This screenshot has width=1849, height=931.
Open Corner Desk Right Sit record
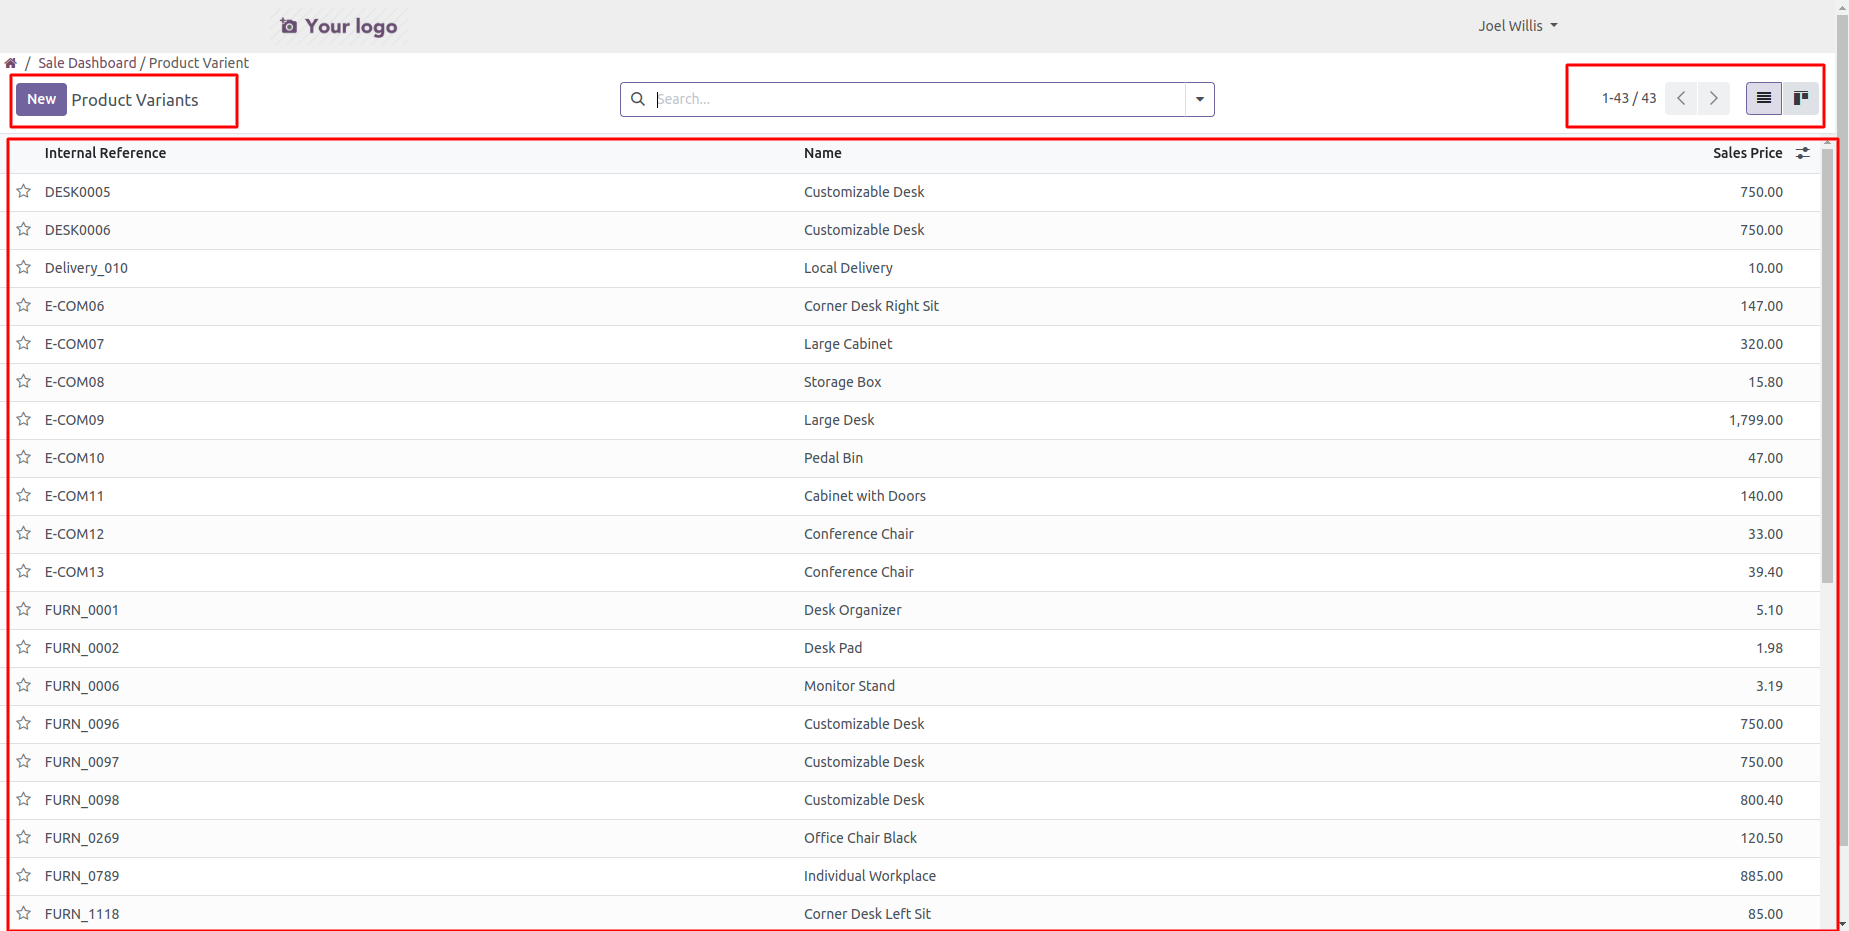pyautogui.click(x=871, y=306)
